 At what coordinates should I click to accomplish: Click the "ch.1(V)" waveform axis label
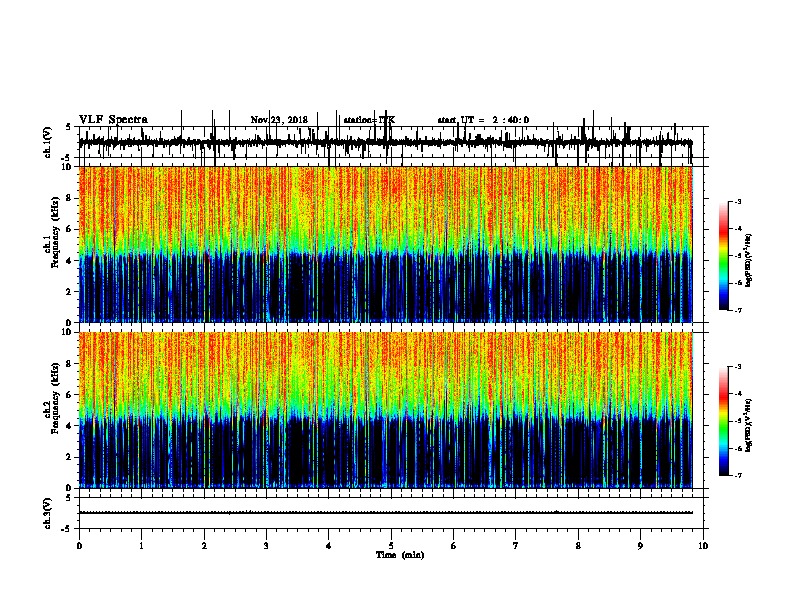click(x=48, y=142)
